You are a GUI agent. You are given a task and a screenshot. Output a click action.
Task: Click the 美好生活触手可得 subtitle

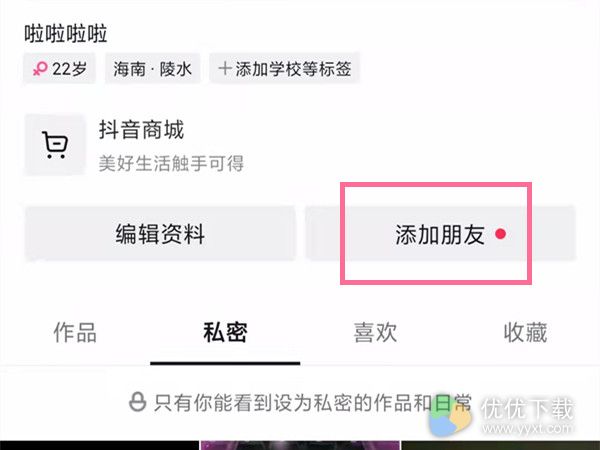[x=171, y=164]
